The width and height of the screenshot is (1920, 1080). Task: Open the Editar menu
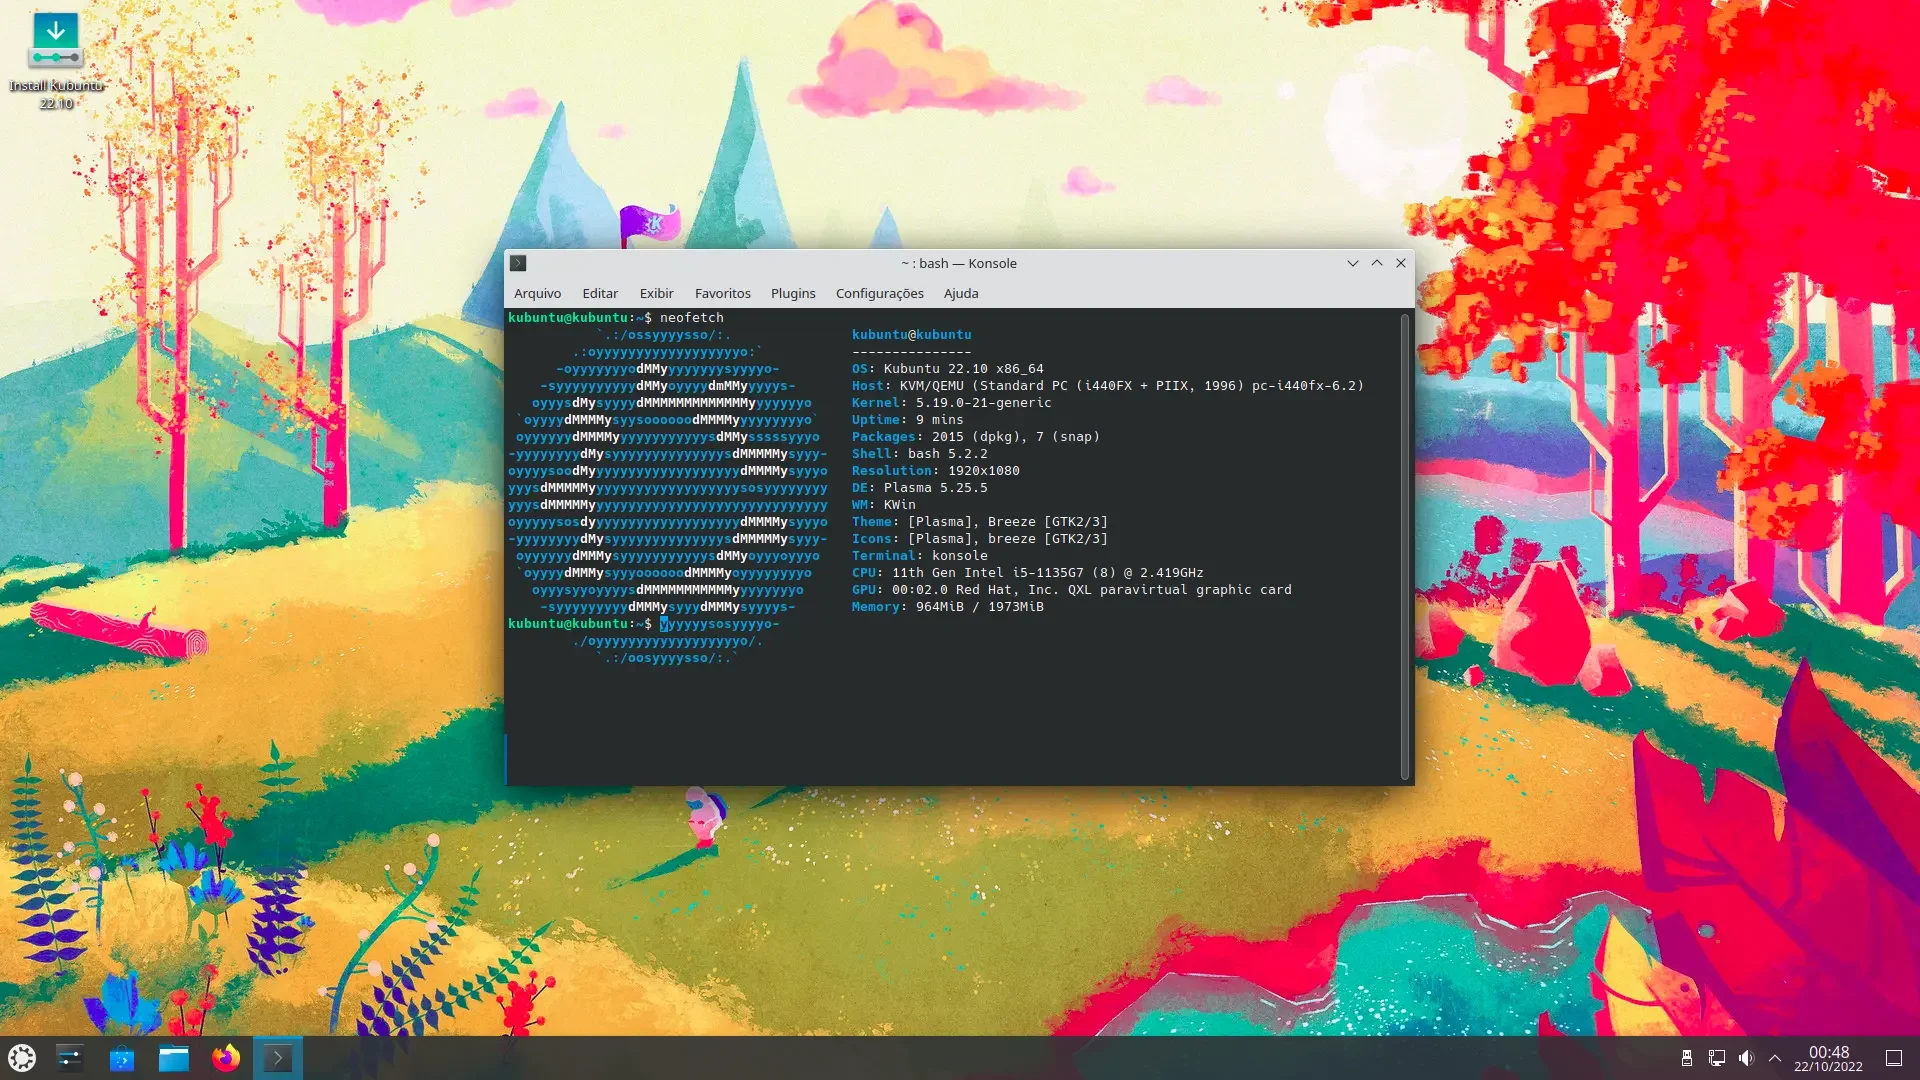click(x=600, y=293)
